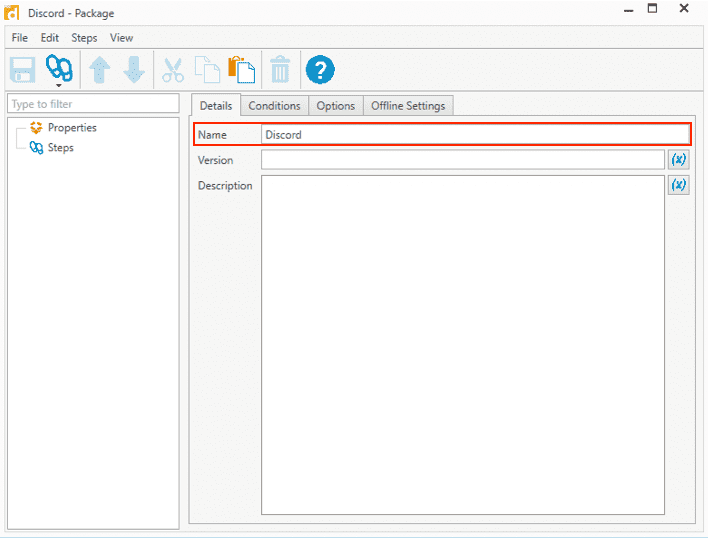Focus the Type to filter field

tap(93, 104)
